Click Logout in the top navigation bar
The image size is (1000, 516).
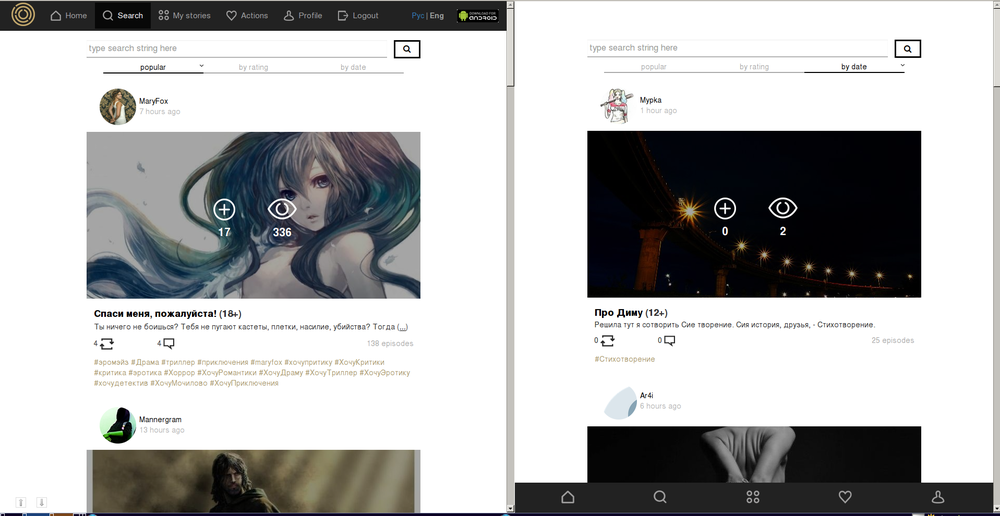pos(358,15)
